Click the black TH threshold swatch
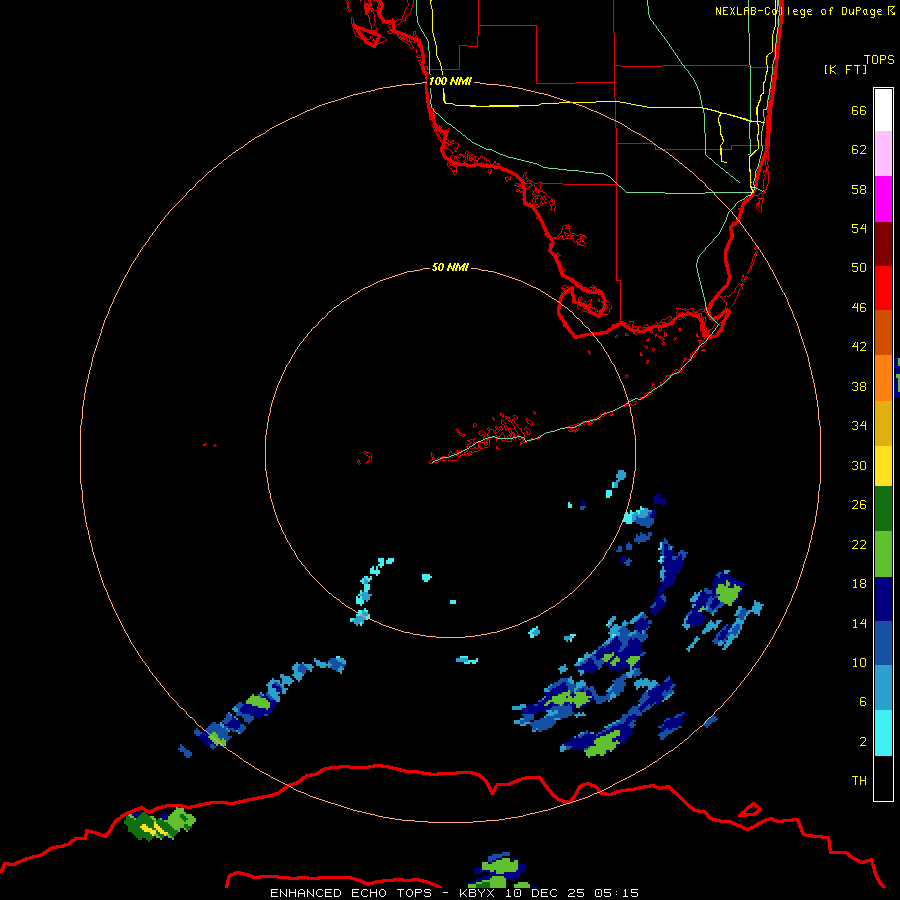The height and width of the screenshot is (900, 900). point(883,778)
